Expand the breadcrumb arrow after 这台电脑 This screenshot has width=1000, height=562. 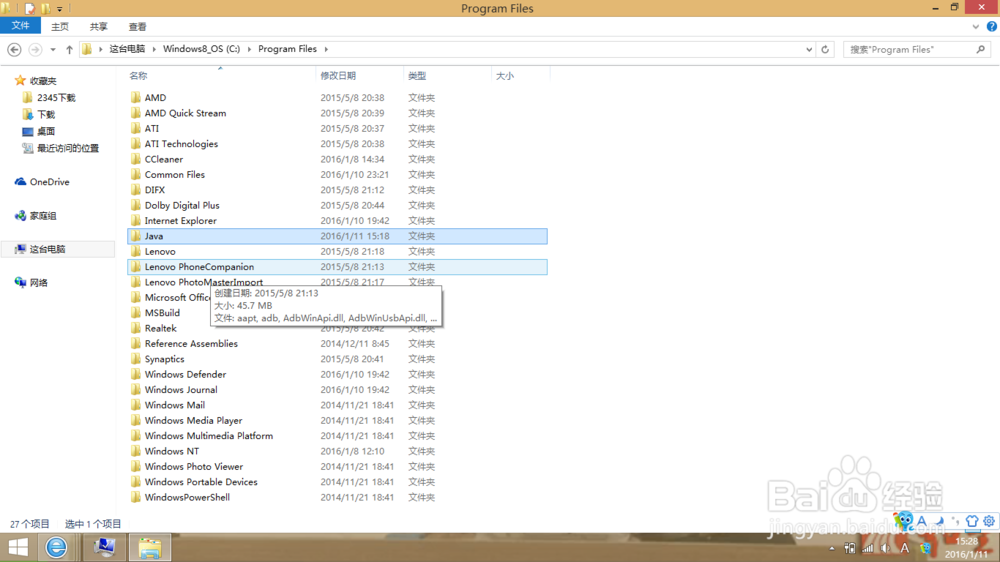point(154,49)
